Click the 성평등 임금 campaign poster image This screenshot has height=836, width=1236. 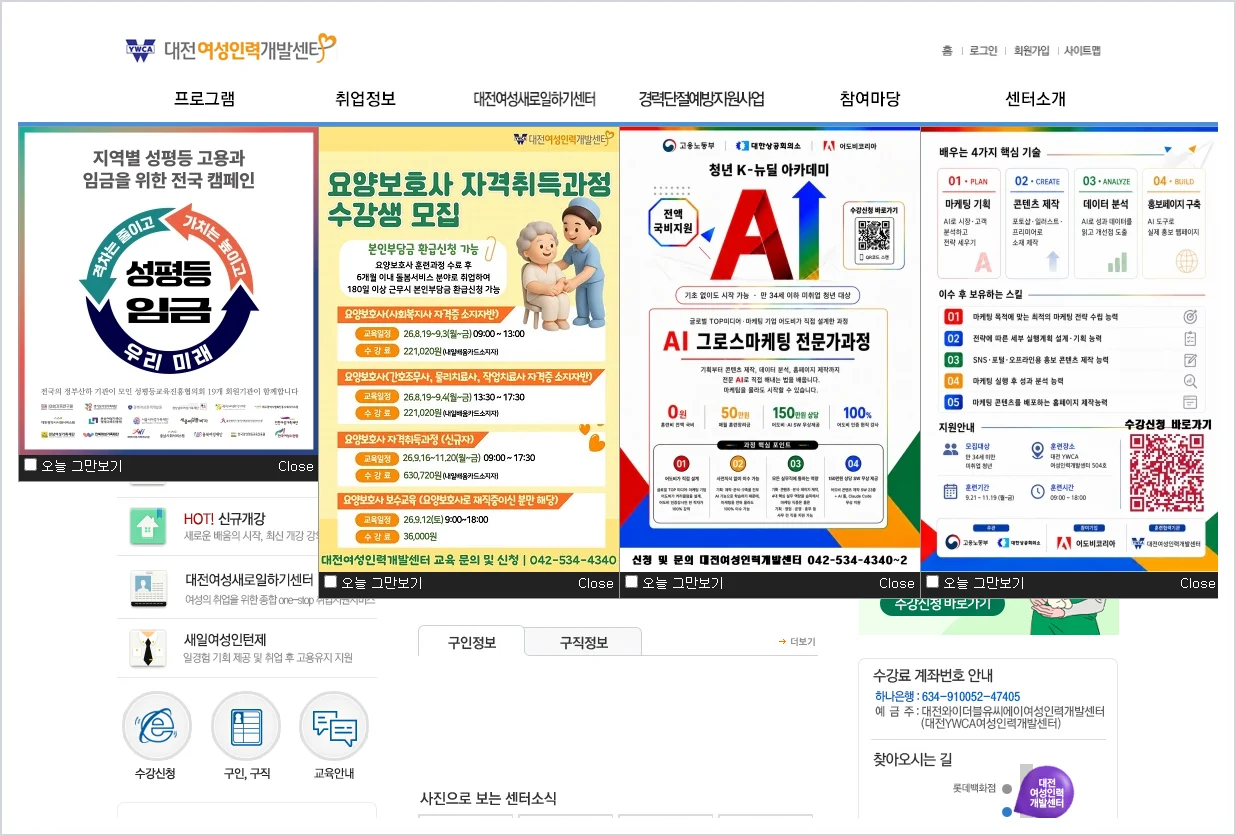coord(168,291)
